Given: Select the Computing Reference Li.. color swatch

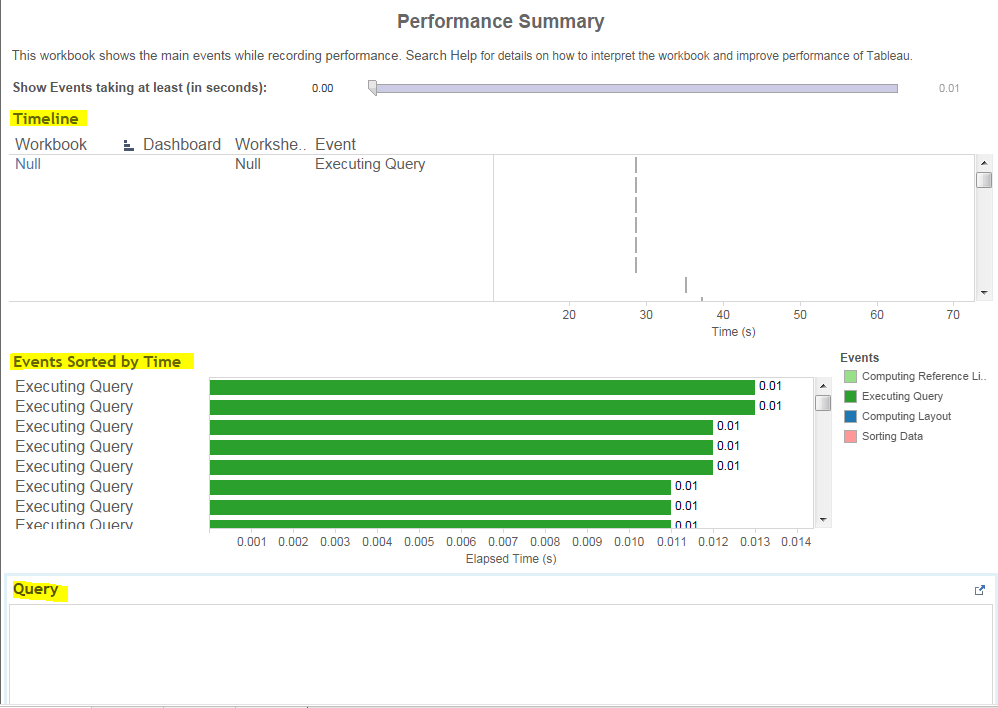Looking at the screenshot, I should (850, 376).
